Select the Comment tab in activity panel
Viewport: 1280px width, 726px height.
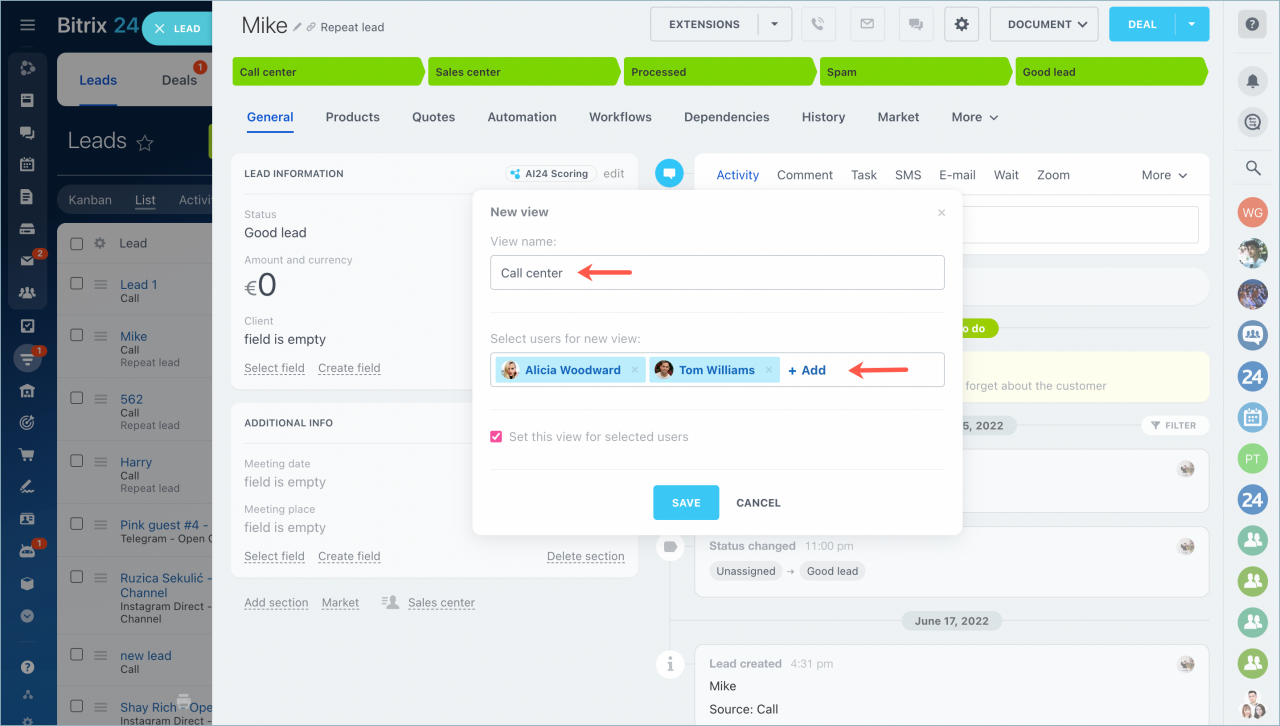(x=805, y=175)
